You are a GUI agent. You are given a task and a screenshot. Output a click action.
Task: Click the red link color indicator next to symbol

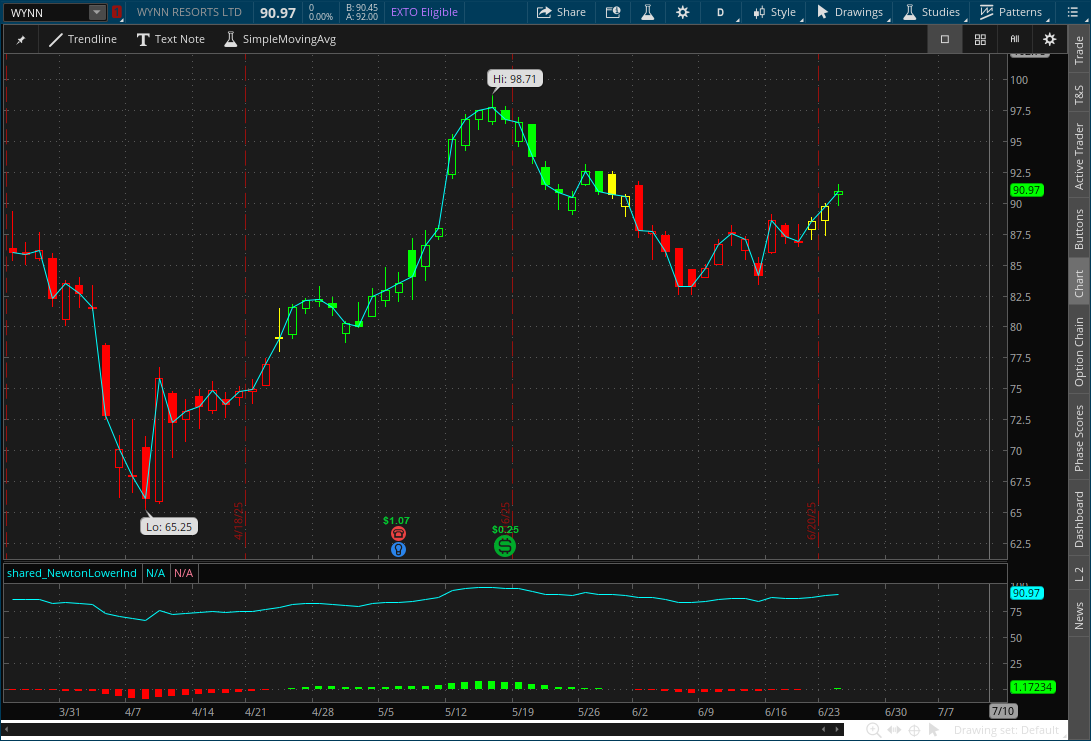tap(117, 13)
